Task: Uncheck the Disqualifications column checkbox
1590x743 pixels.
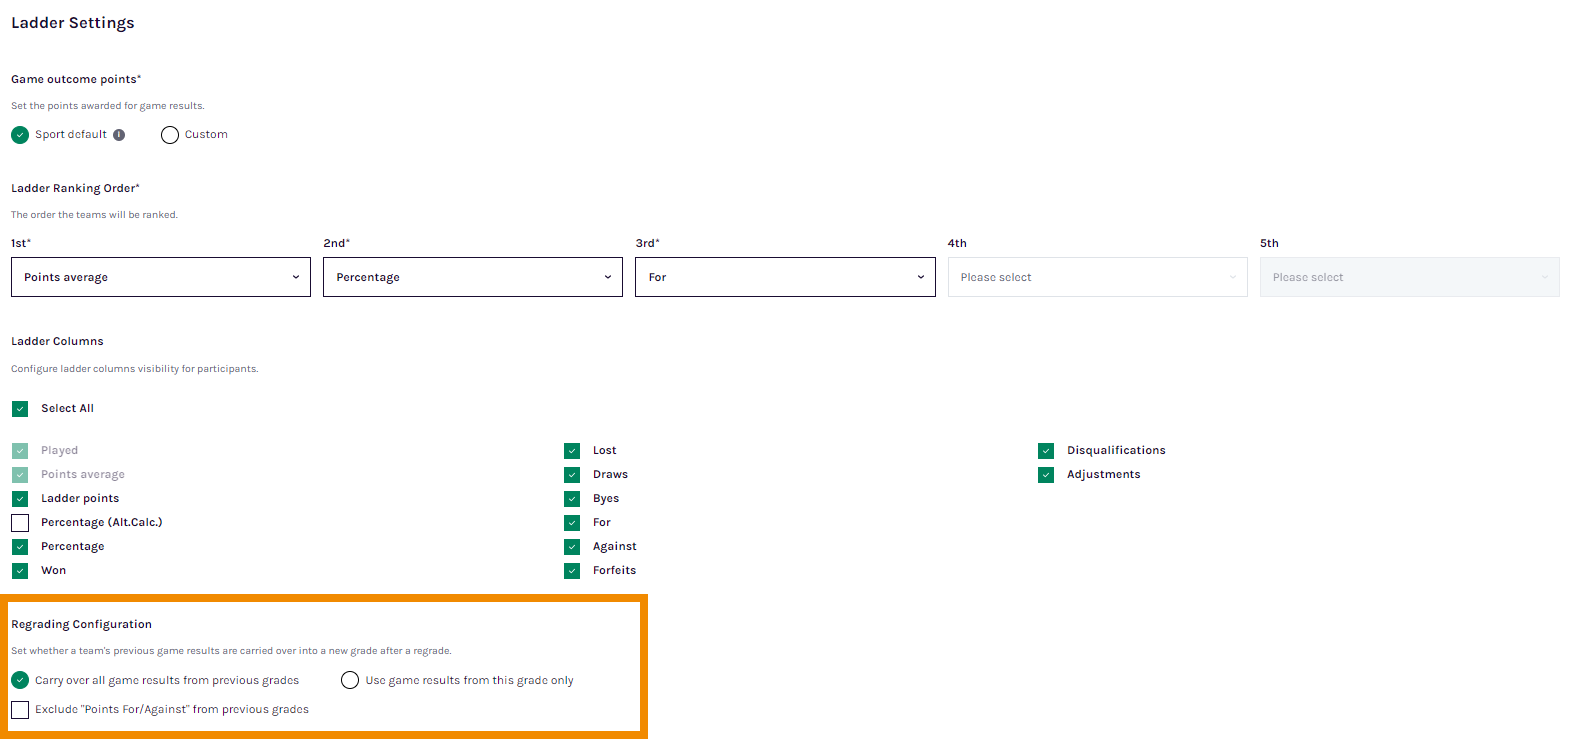Action: (x=1046, y=451)
